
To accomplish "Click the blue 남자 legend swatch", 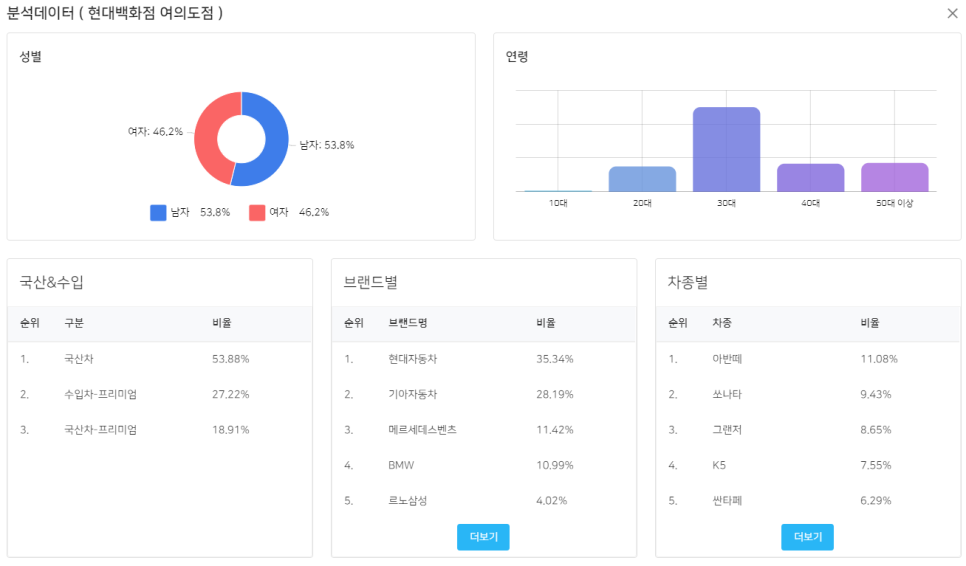I will (x=158, y=212).
